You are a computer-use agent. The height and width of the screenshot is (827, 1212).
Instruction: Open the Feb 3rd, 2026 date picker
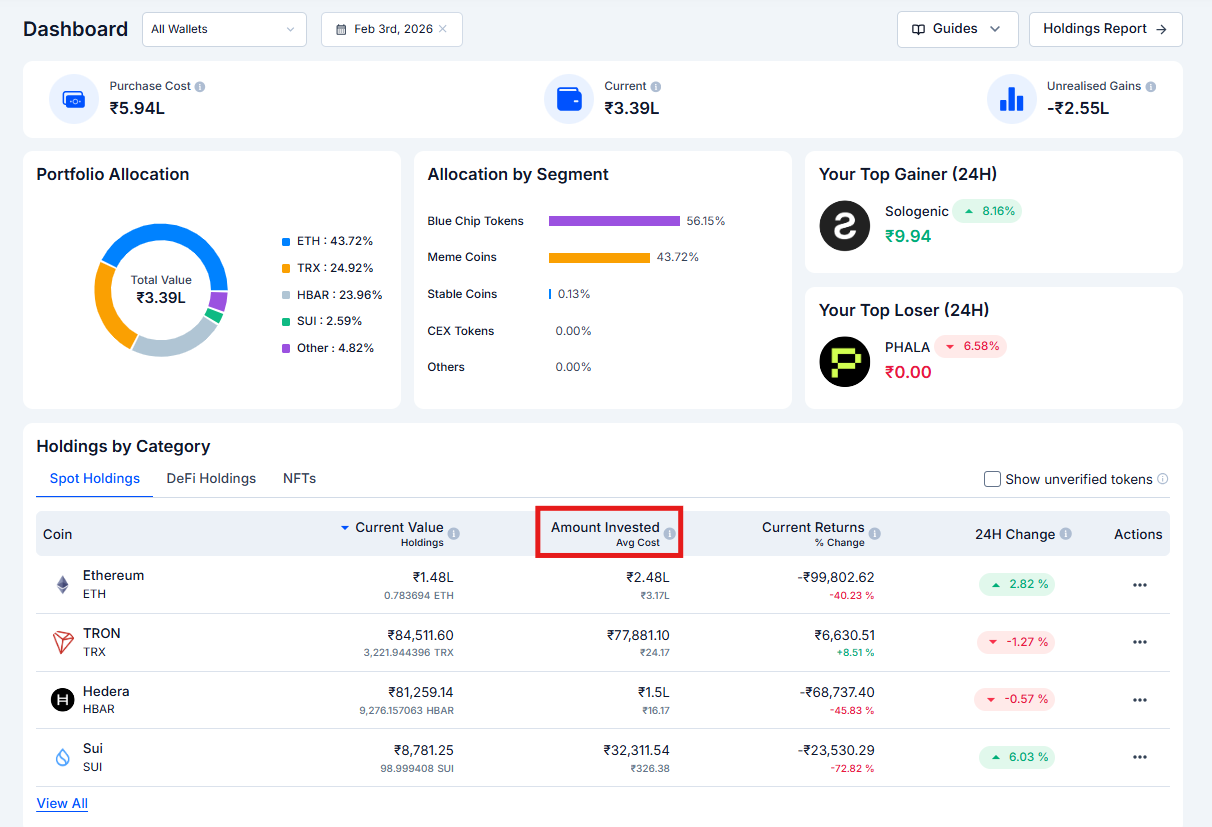coord(392,29)
